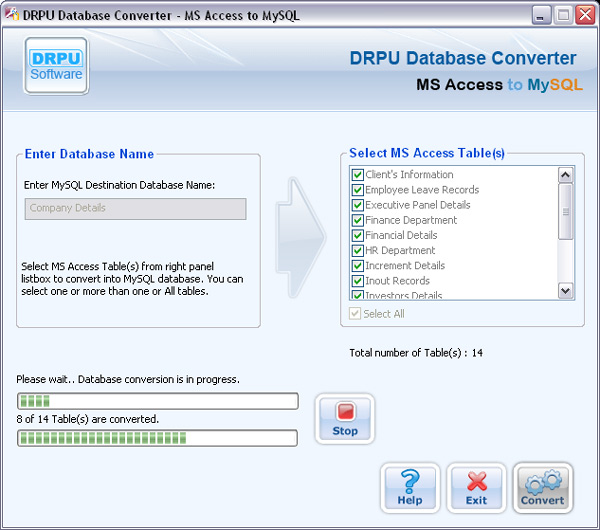Uncheck Finance Department checkbox
Screen dimensions: 600x530
pyautogui.click(x=357, y=220)
